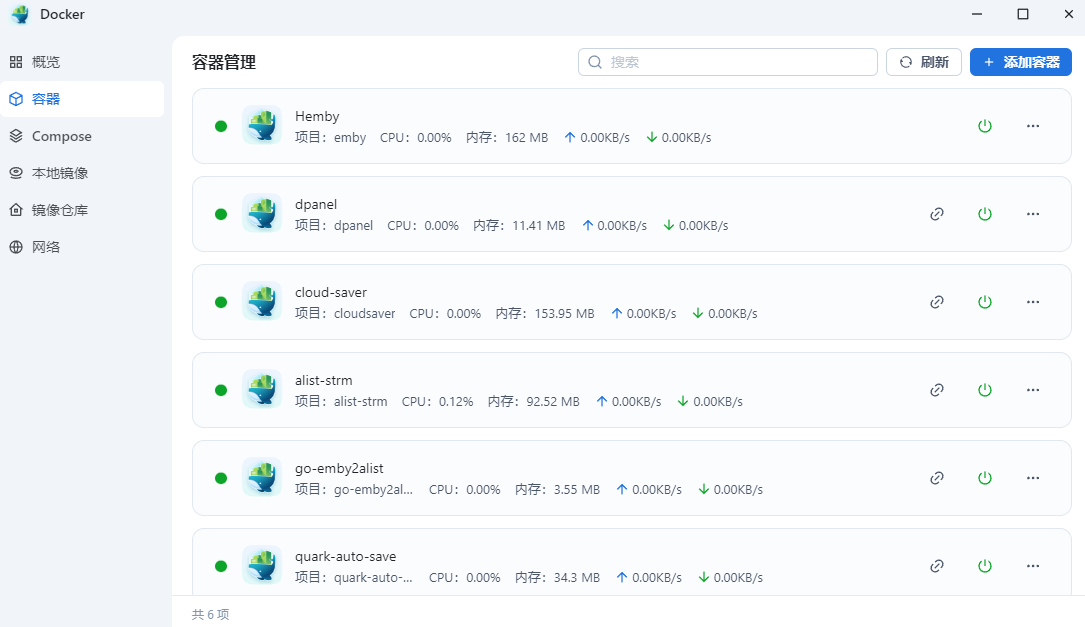The image size is (1085, 627).
Task: Open the link icon for alist-strm
Action: [937, 390]
